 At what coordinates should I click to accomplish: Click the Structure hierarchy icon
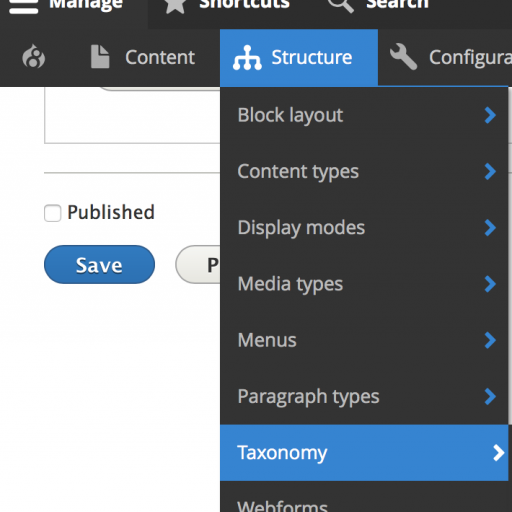point(247,58)
